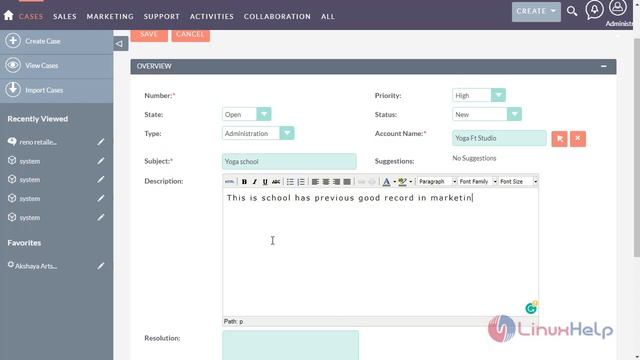Open the search magnifier icon
The height and width of the screenshot is (360, 640).
coord(572,11)
